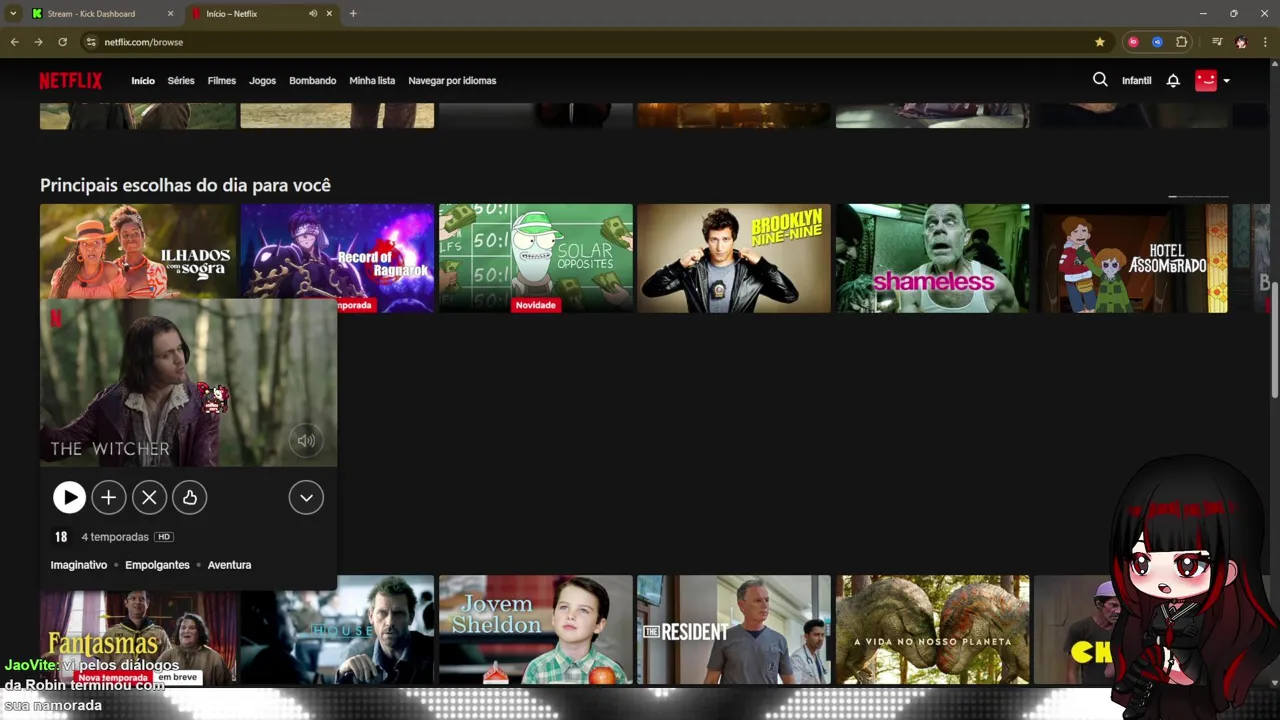The width and height of the screenshot is (1280, 720).
Task: Click 4 temporadas text
Action: 115,537
